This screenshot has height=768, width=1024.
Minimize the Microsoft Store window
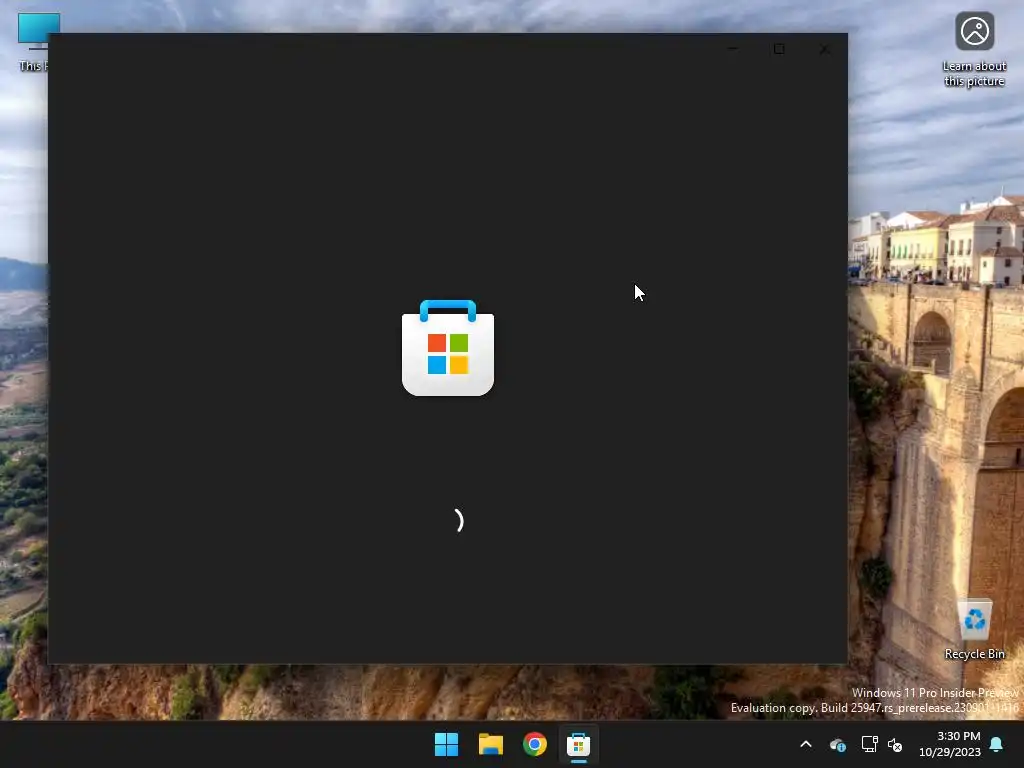[x=733, y=49]
